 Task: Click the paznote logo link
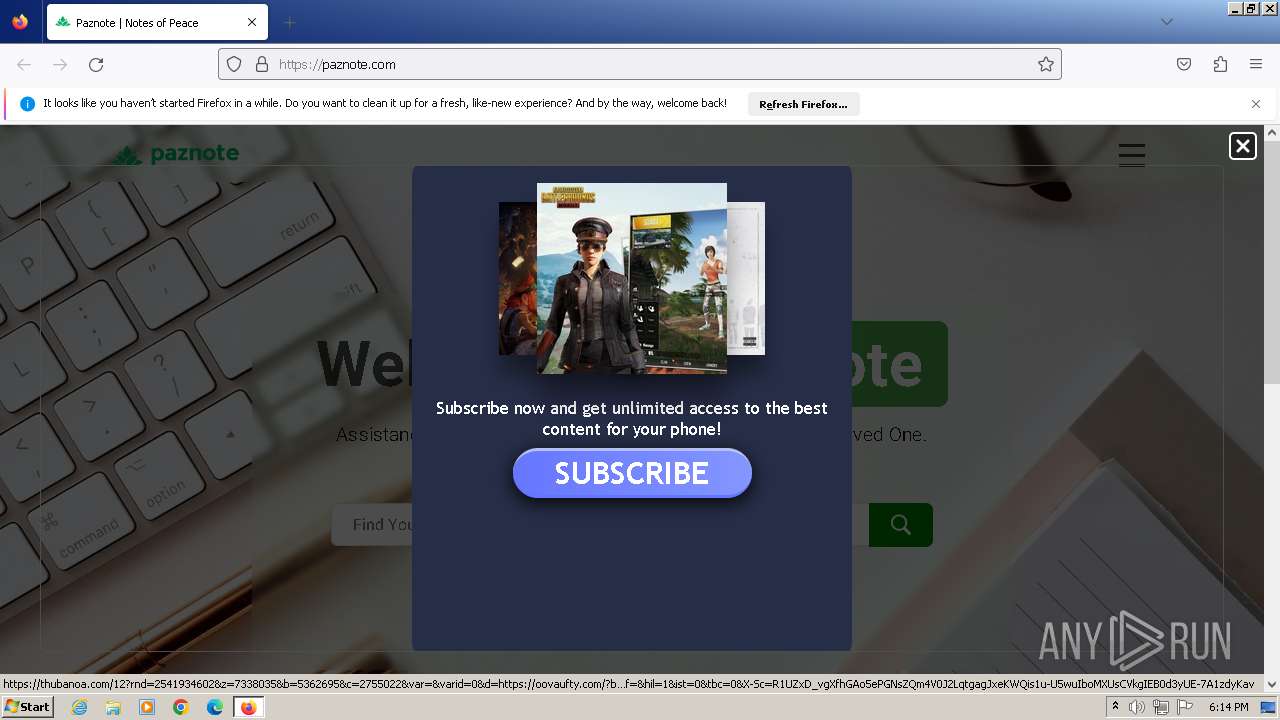(175, 154)
